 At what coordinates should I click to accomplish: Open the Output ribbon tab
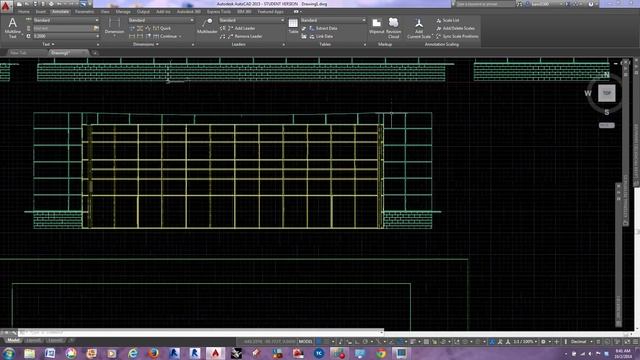(143, 12)
